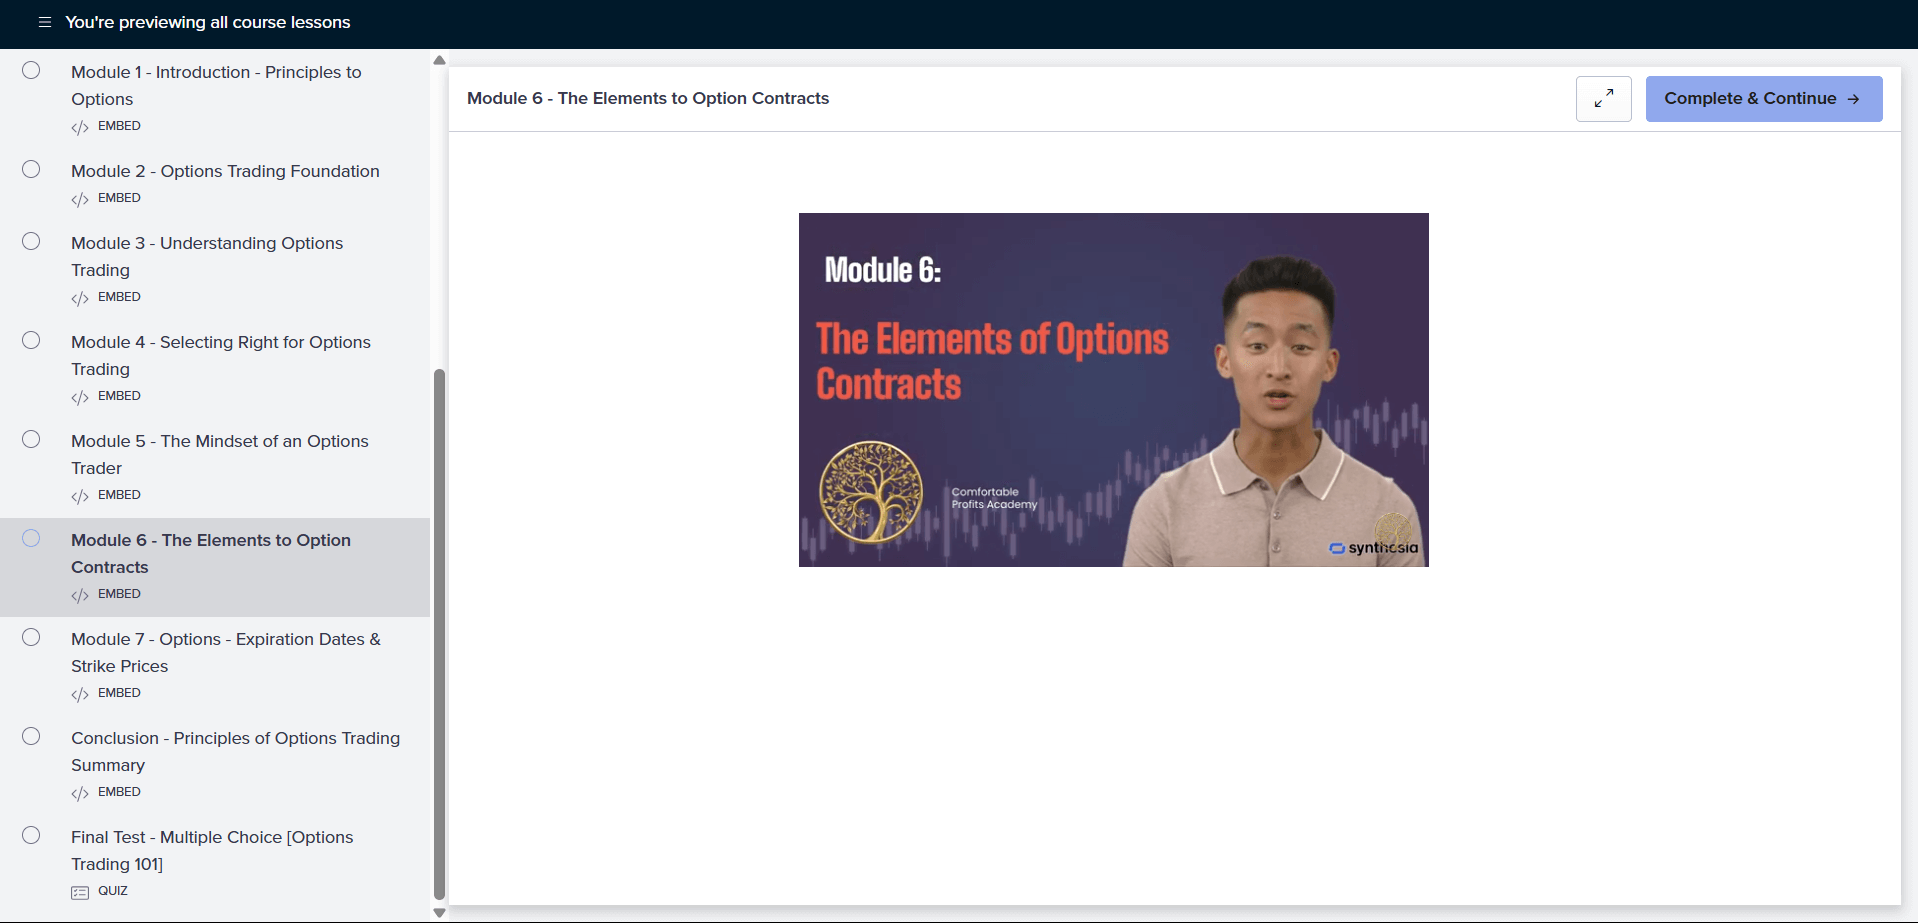Click the embed code icon under Module 5
Screen dimensions: 1918x923
(x=80, y=496)
